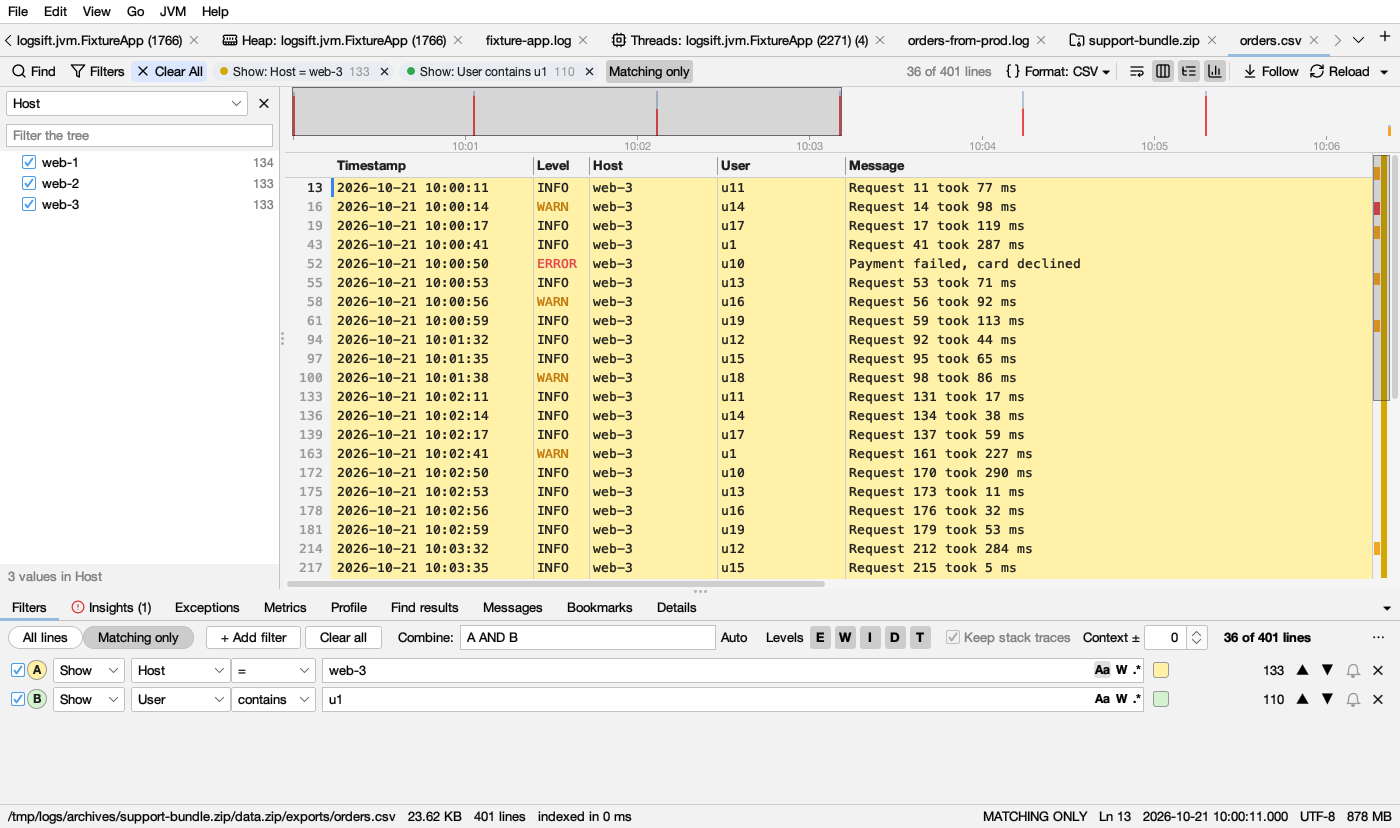Toggle the columns view icon
The image size is (1400, 828).
click(1163, 71)
